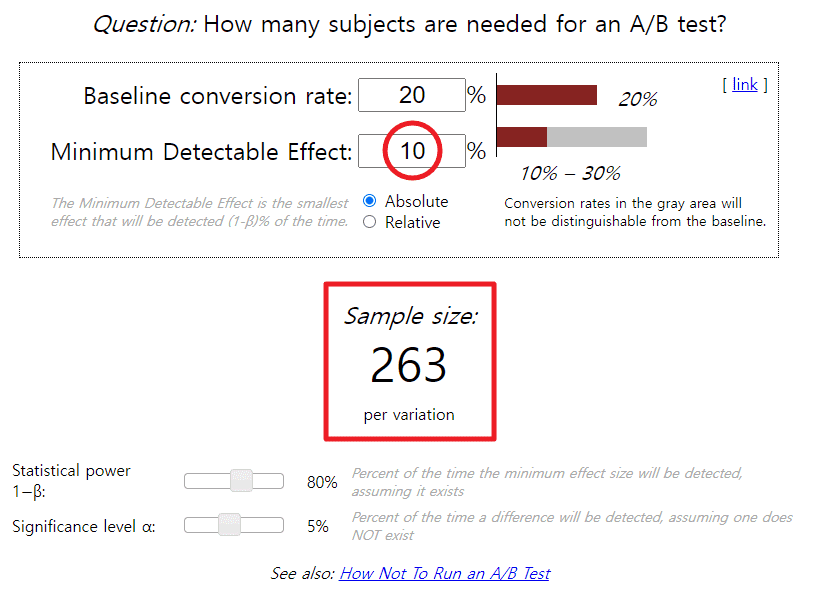Click the 80% statistical power value
813x605 pixels.
click(322, 482)
